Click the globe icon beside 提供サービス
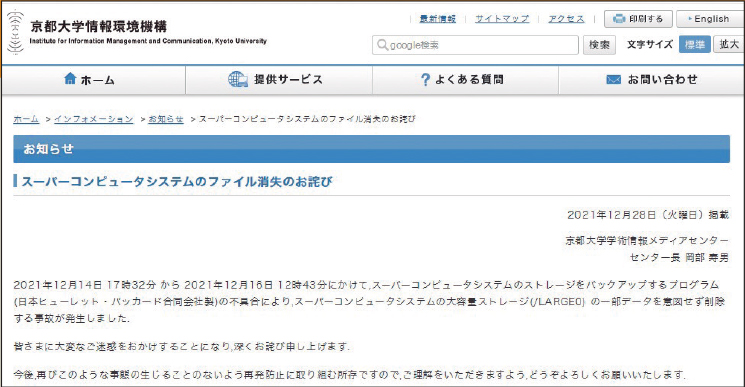 point(238,79)
